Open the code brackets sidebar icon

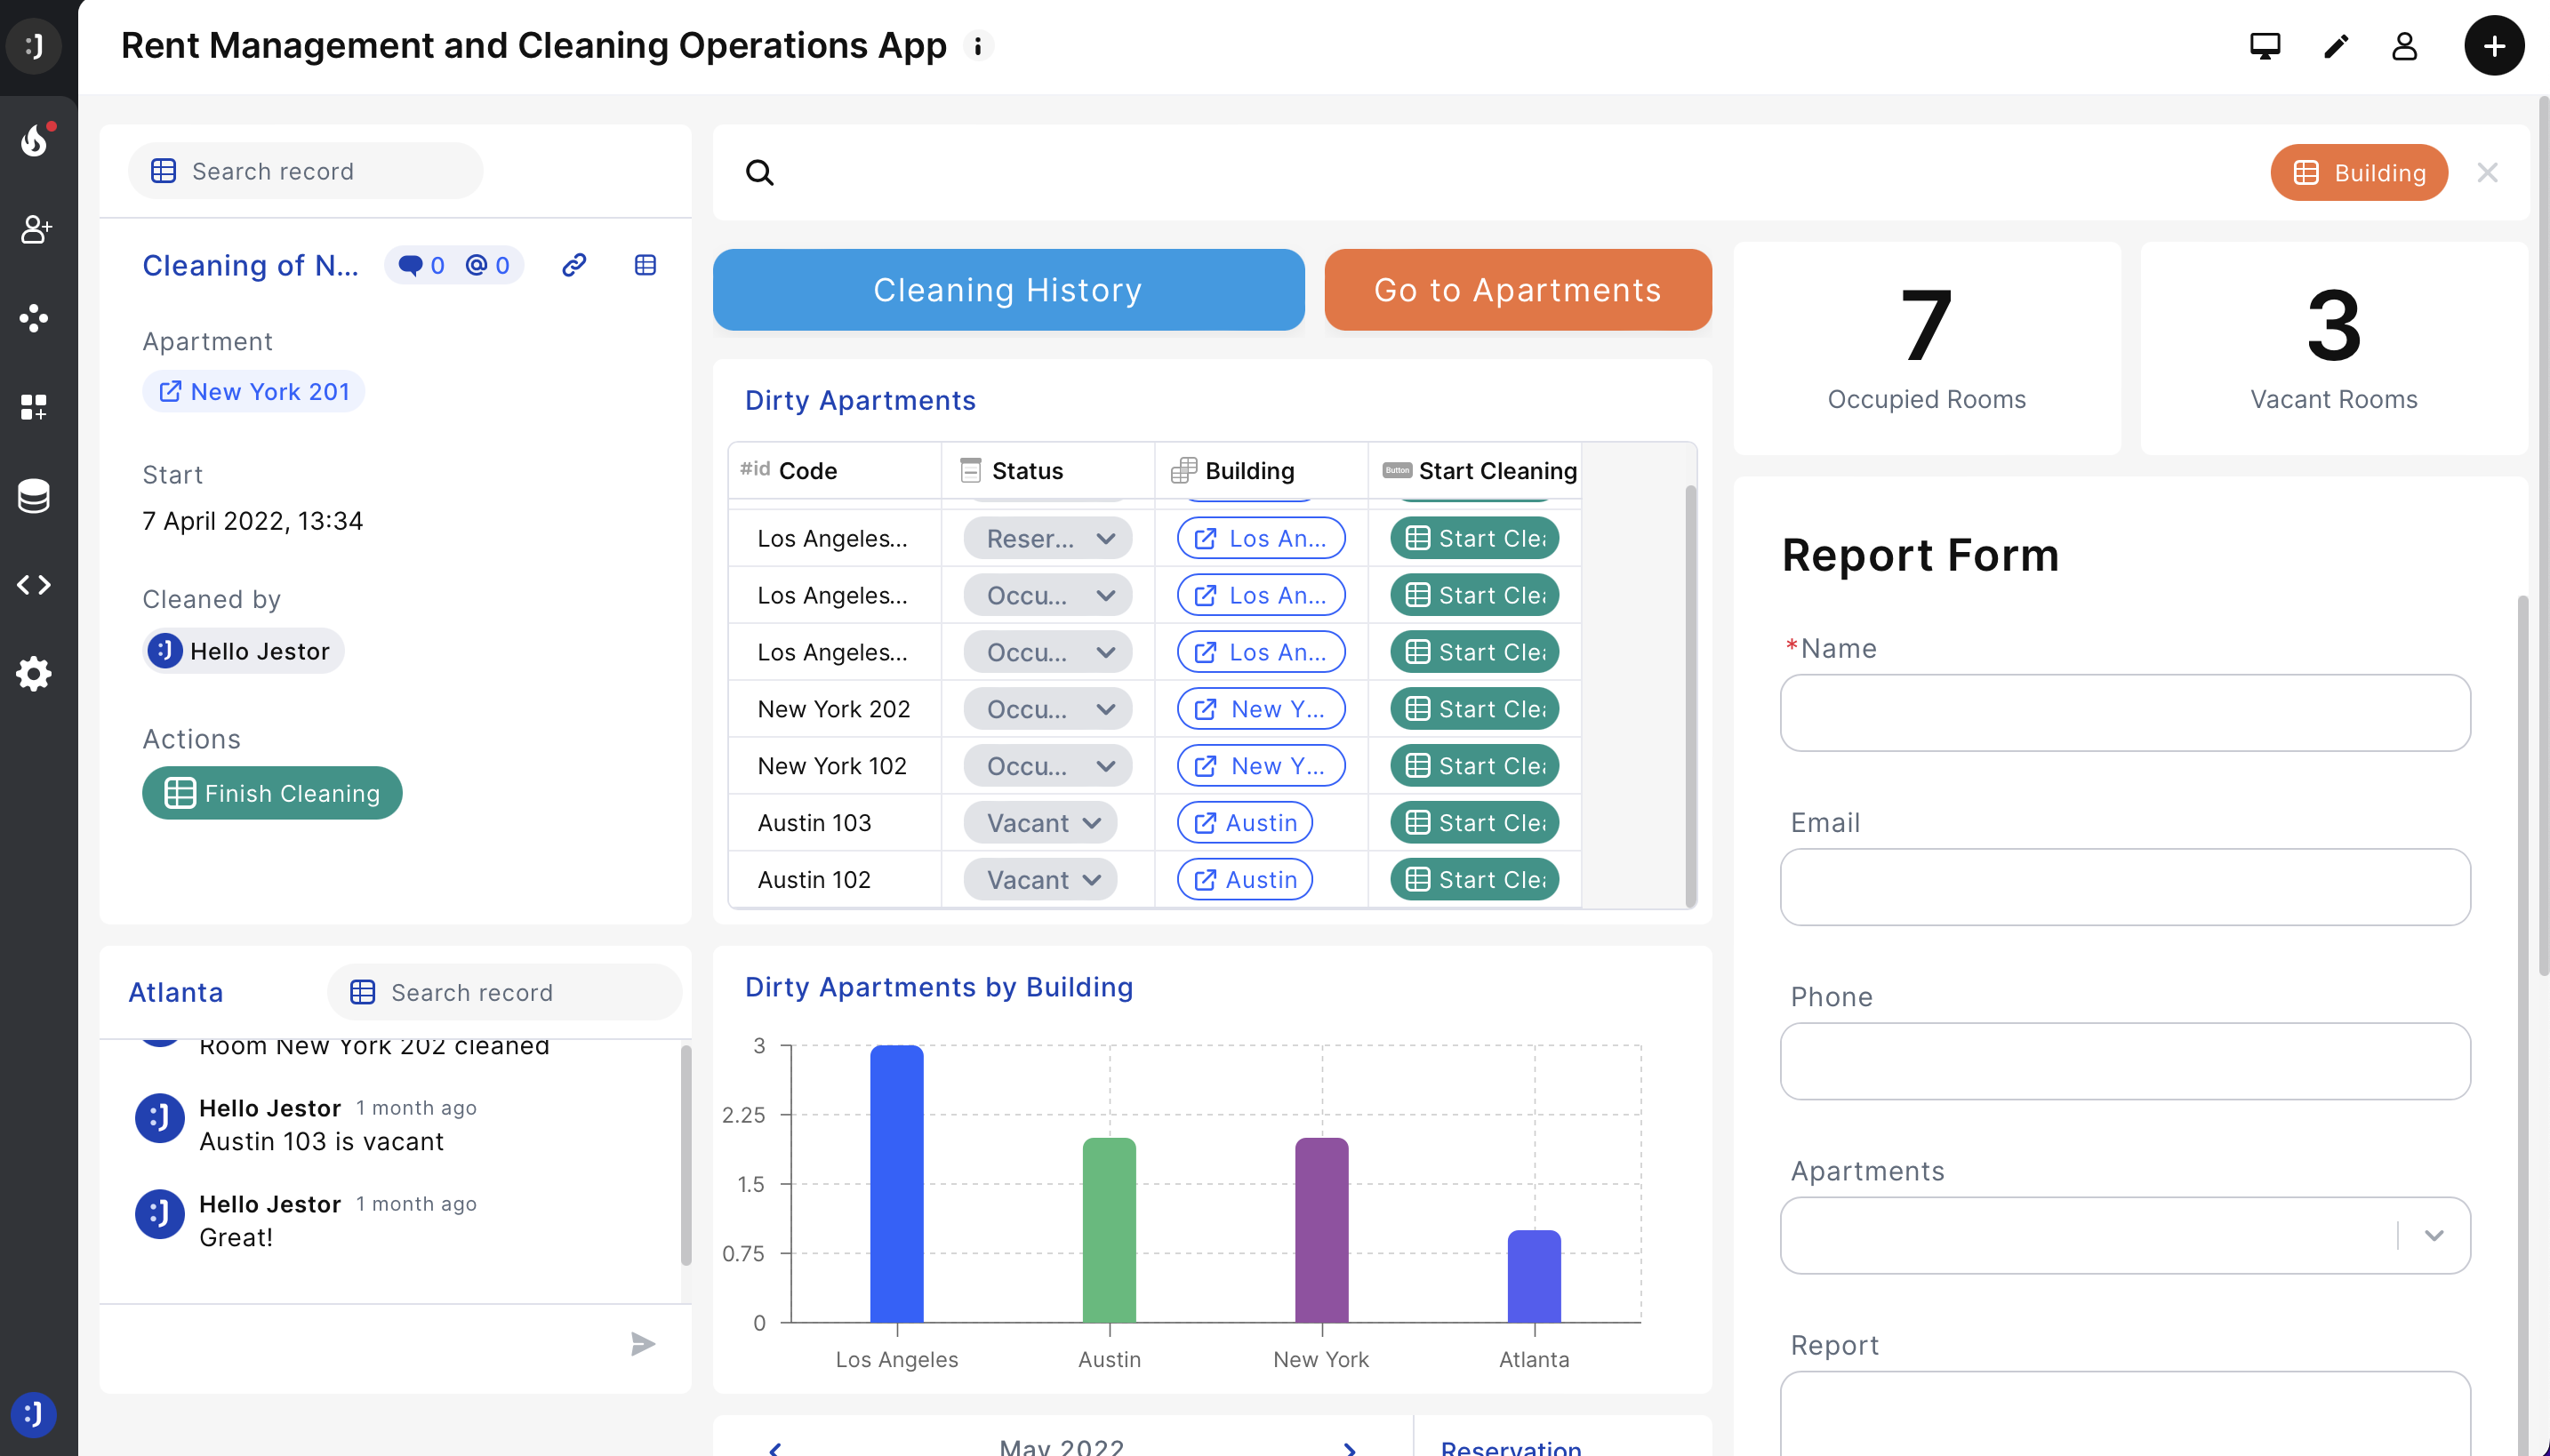click(34, 585)
